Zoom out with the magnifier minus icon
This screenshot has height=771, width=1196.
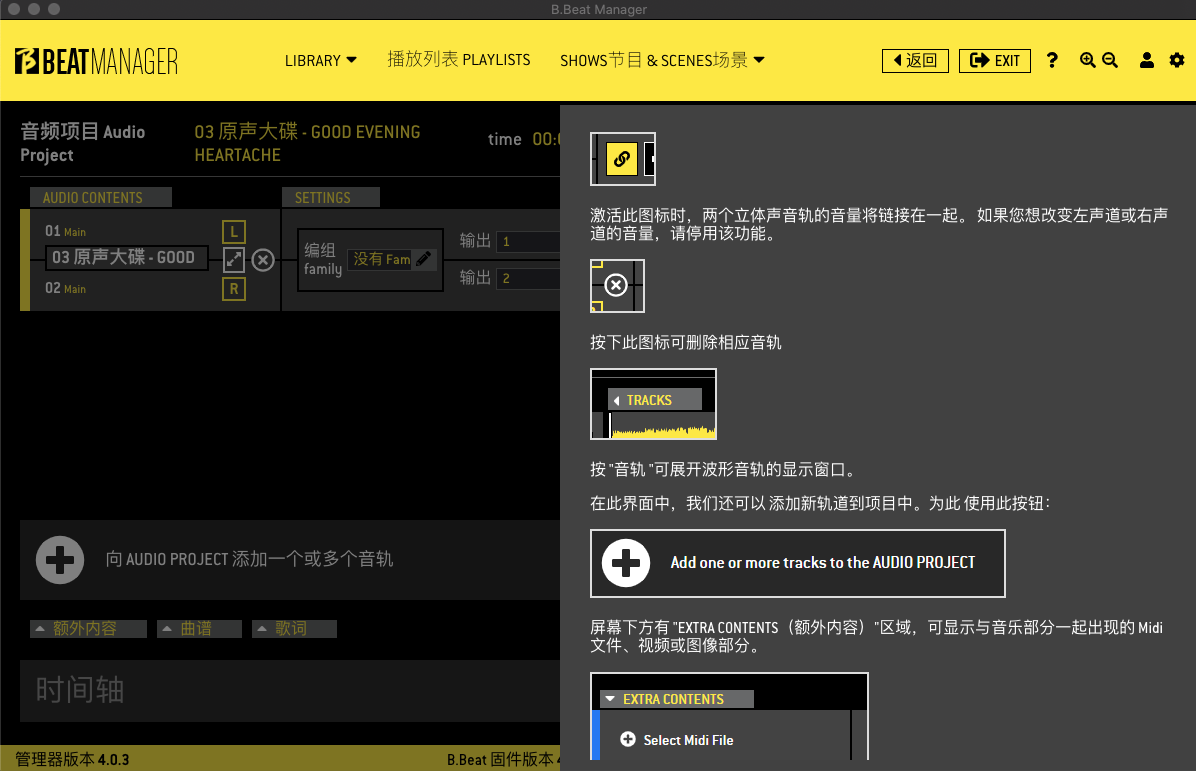click(1110, 60)
